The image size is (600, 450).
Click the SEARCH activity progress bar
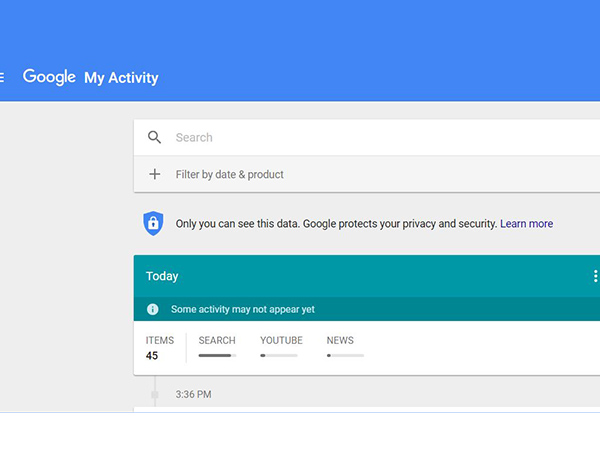(x=217, y=355)
